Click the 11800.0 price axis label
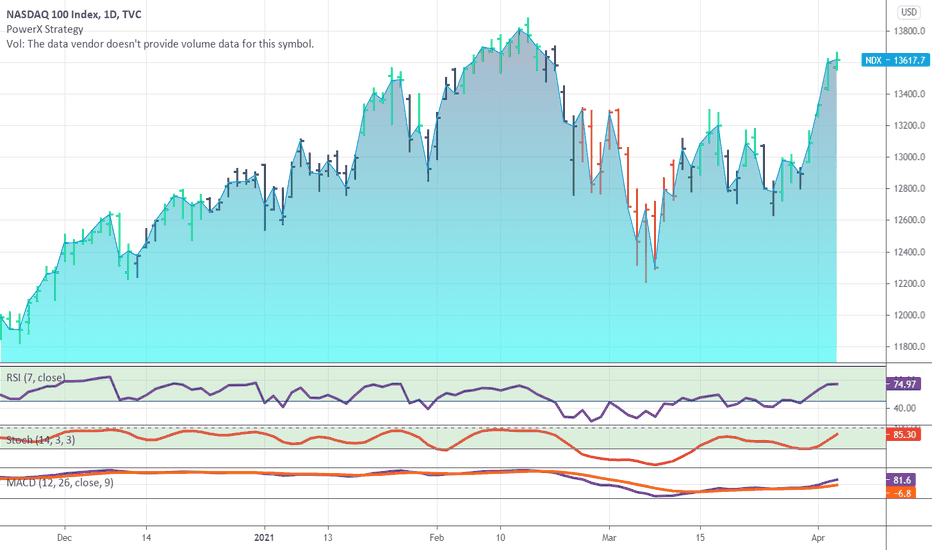932x550 pixels. click(909, 347)
